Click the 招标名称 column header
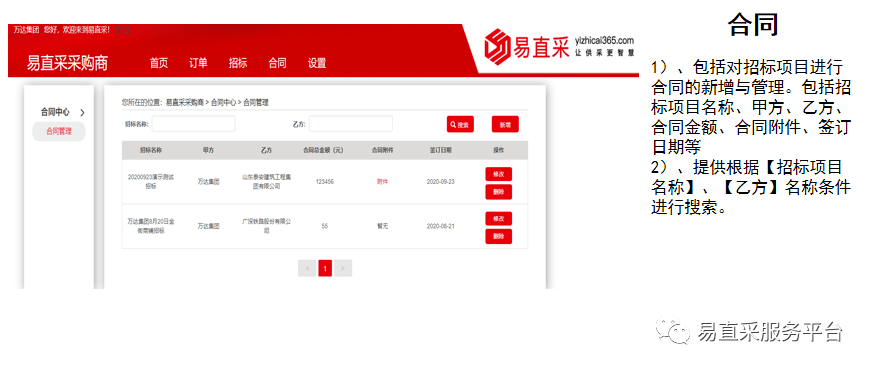 tap(151, 150)
